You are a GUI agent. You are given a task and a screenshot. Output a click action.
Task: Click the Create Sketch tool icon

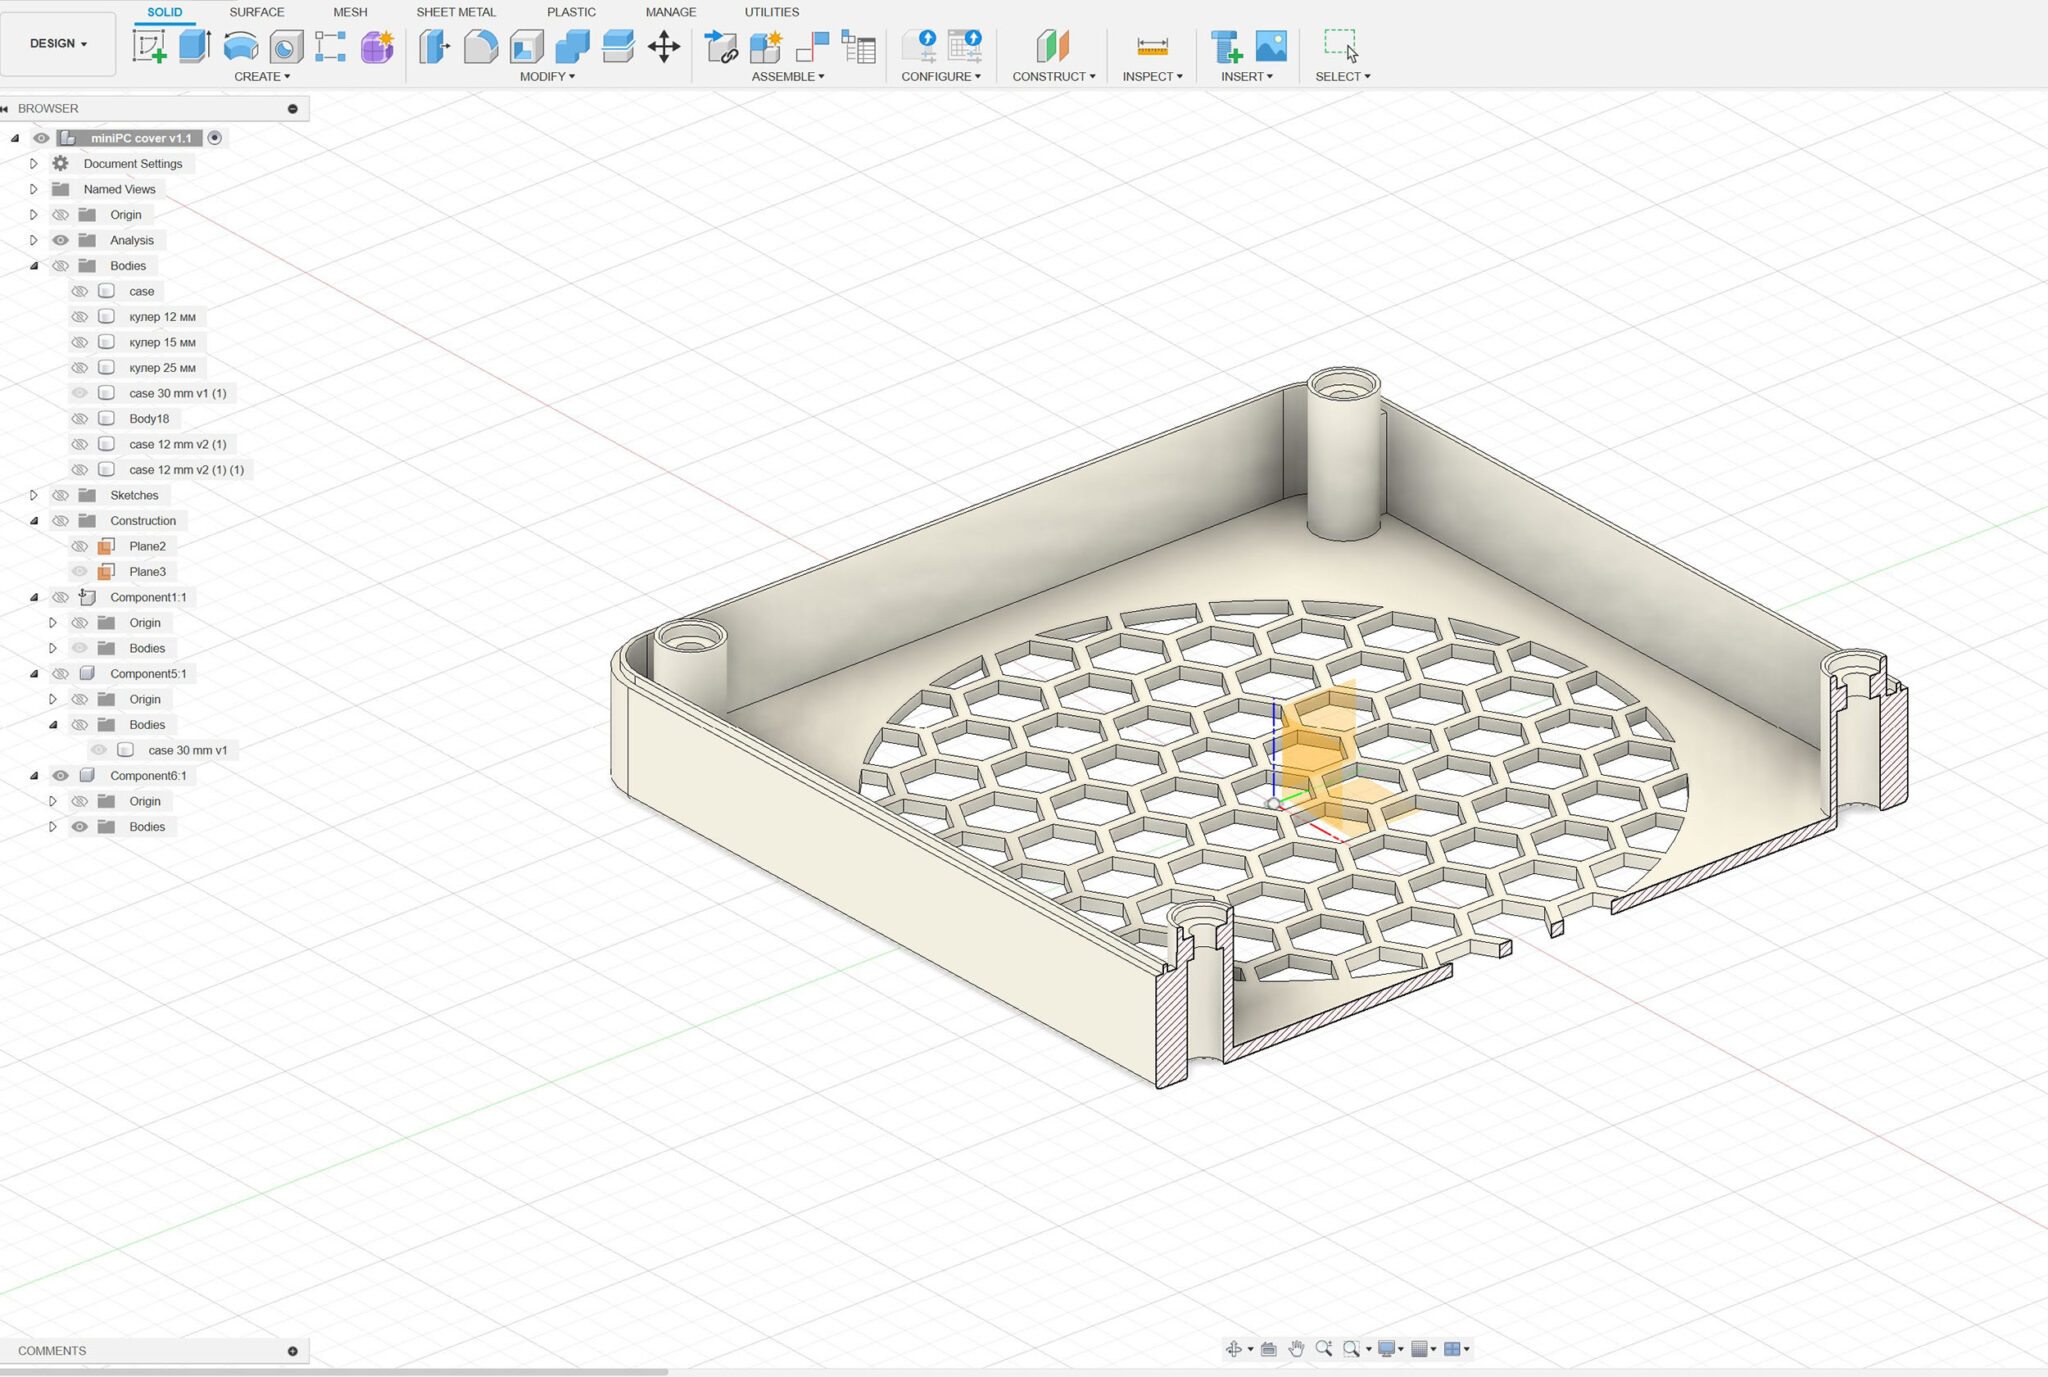(149, 45)
